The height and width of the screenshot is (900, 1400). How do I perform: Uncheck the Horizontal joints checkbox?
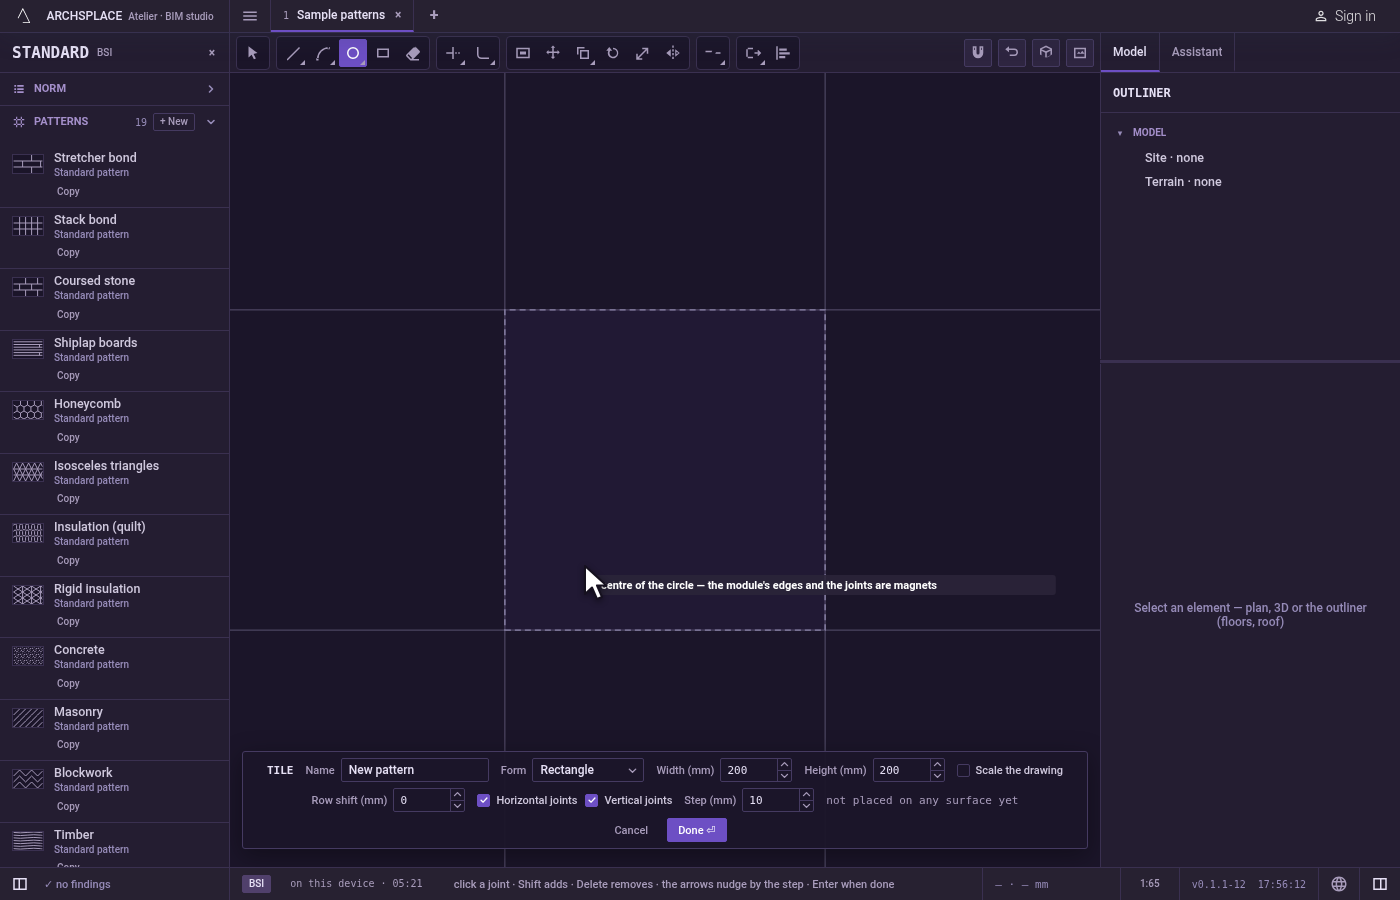pos(484,800)
